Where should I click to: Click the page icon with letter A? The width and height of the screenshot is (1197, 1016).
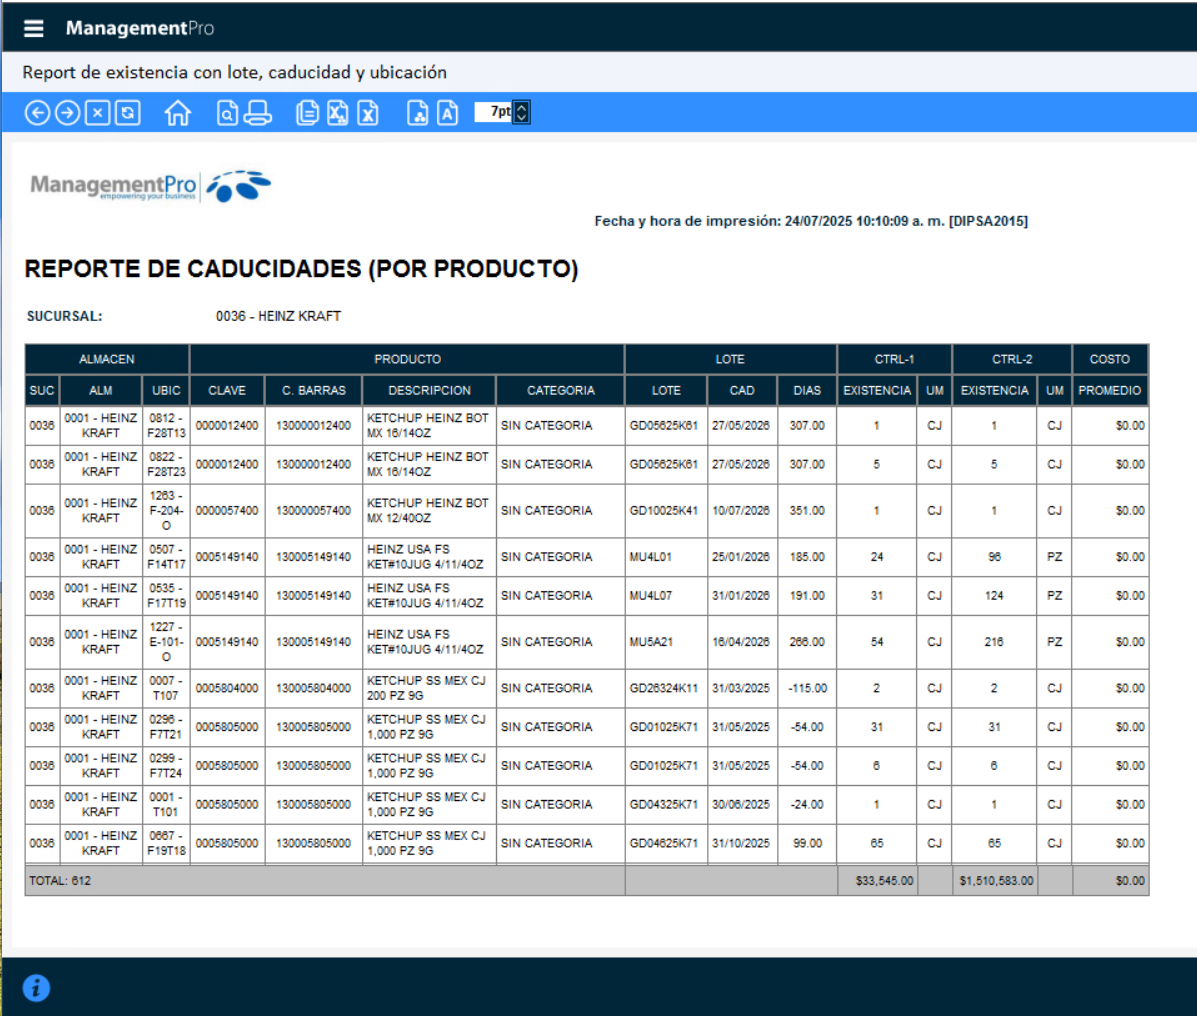pos(447,113)
